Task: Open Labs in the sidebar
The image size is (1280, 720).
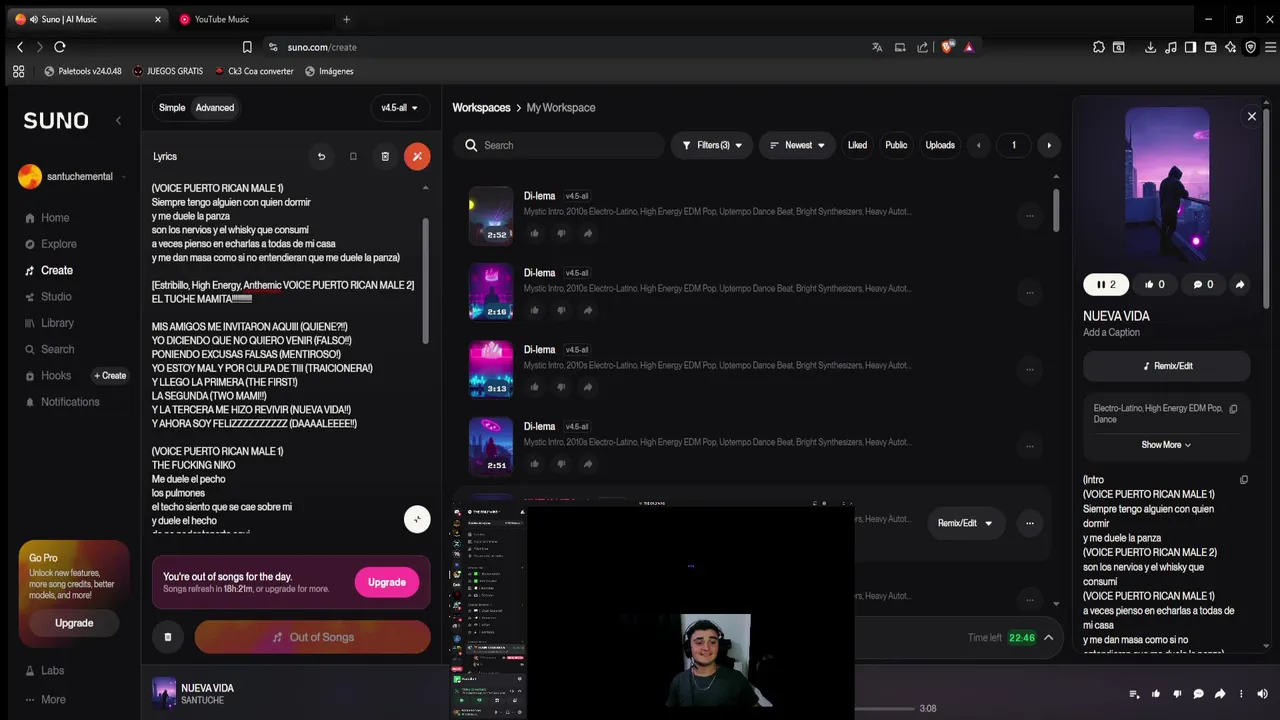Action: (52, 671)
